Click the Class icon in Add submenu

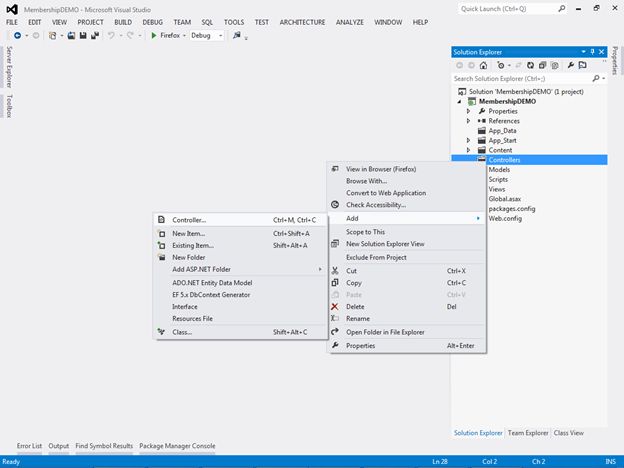161,332
